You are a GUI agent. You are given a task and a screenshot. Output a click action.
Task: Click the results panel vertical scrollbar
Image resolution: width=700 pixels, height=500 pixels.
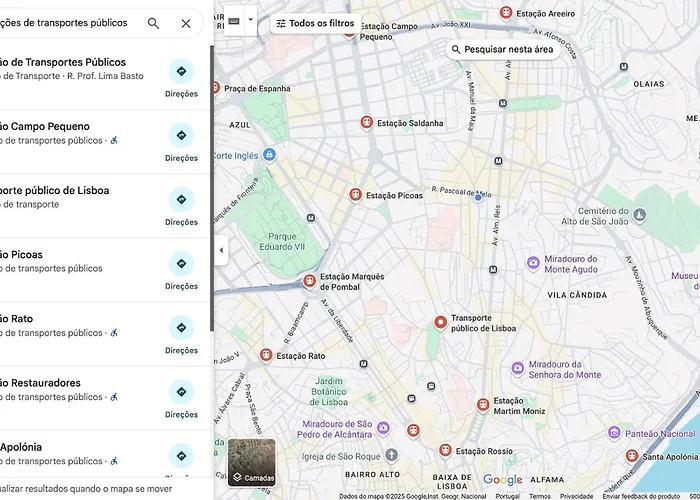point(211,190)
